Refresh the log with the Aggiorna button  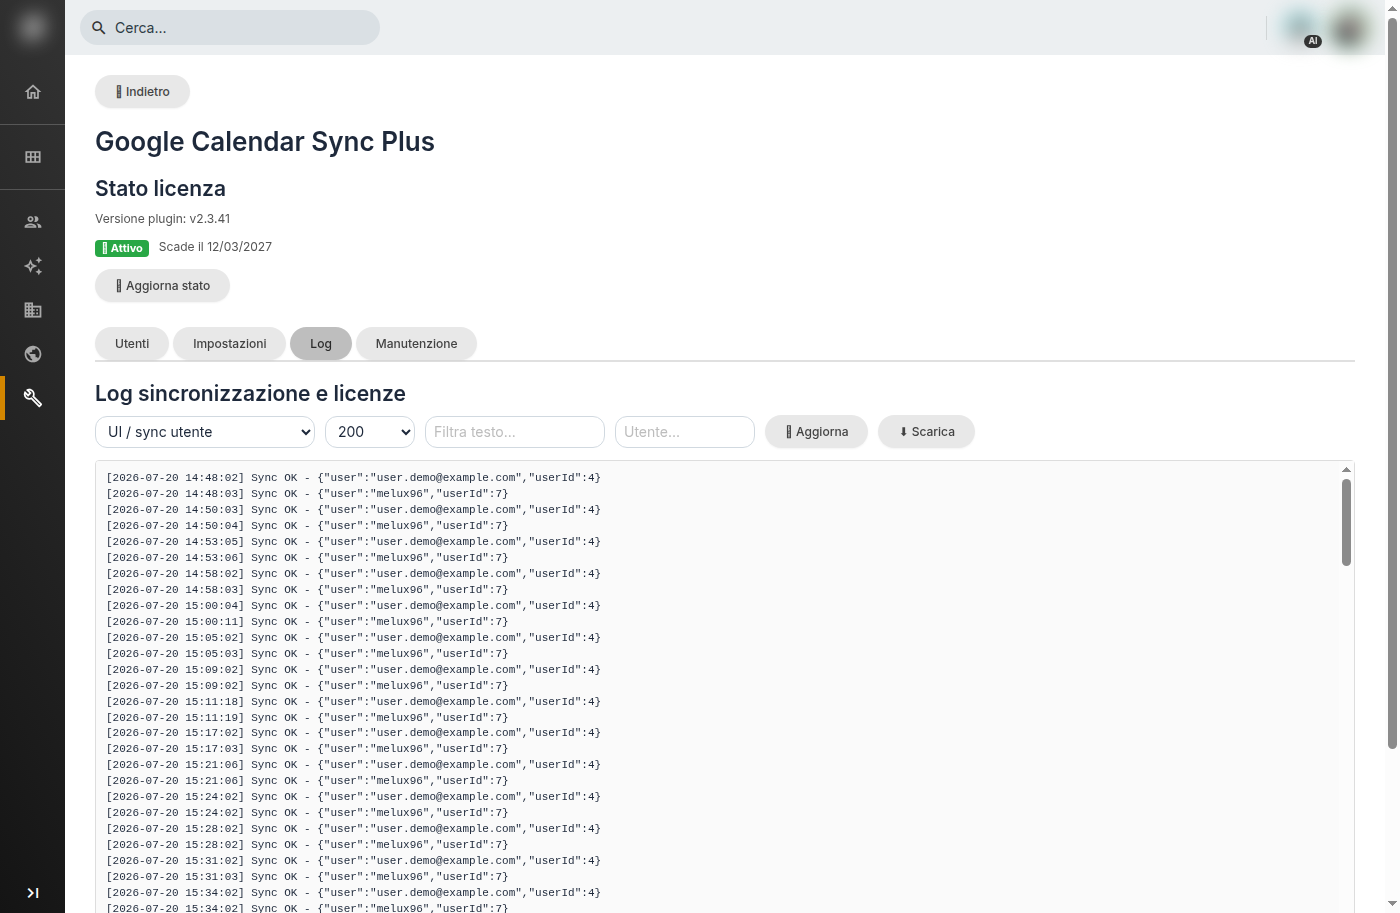point(816,432)
